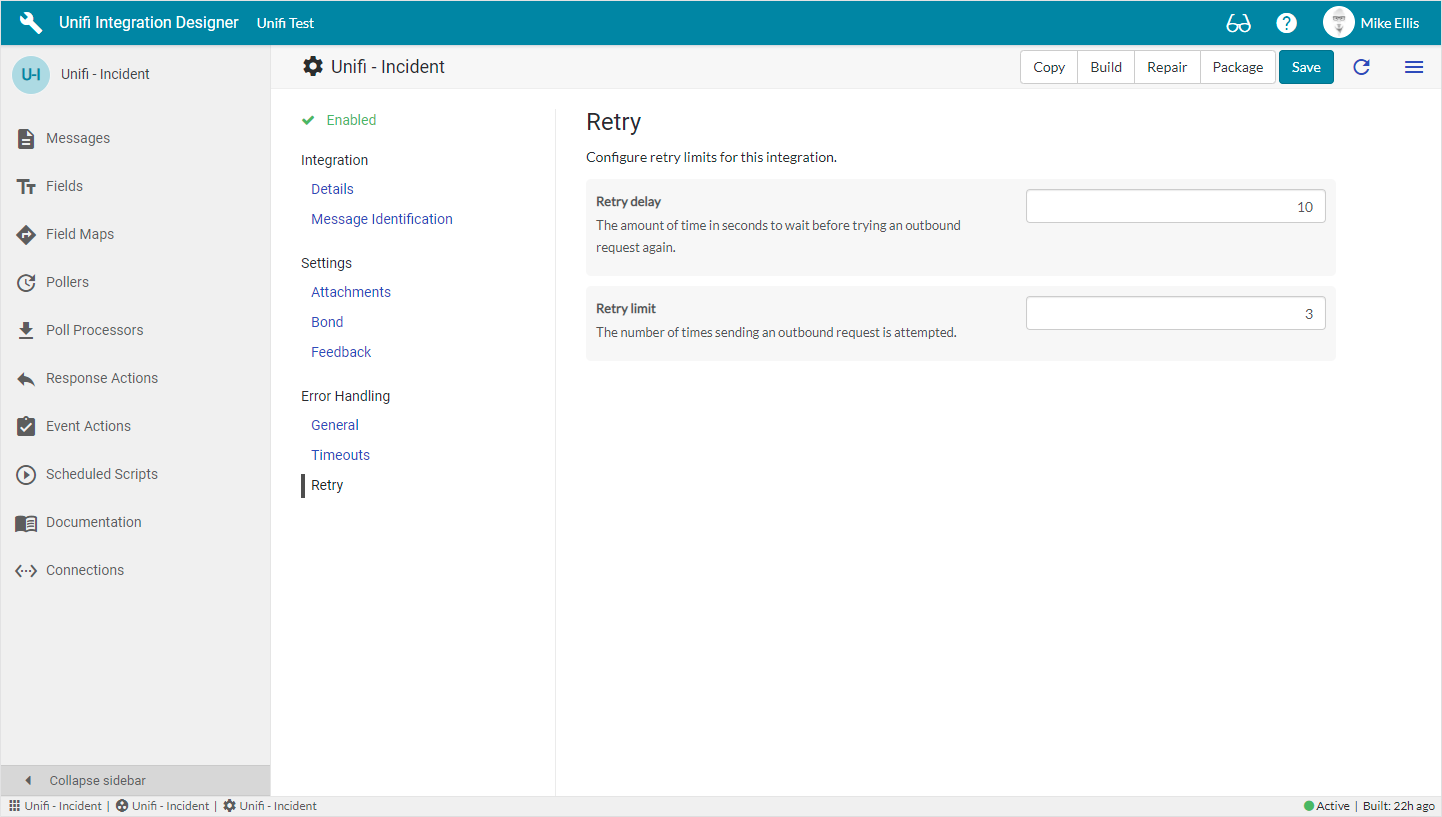Click the refresh icon beside Save
The height and width of the screenshot is (817, 1442).
(1361, 67)
